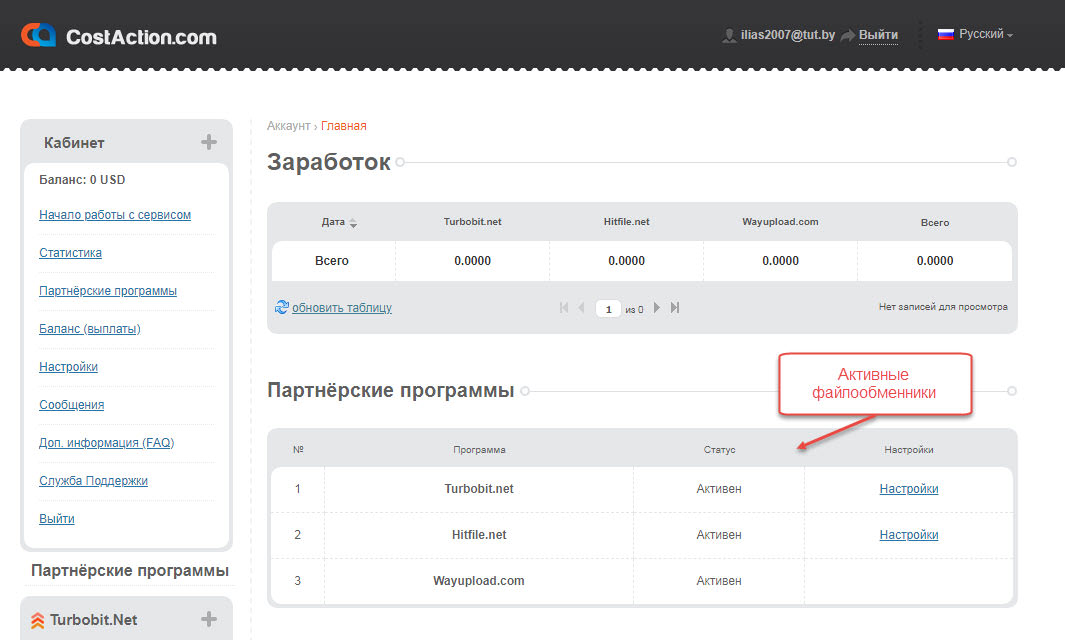Click the Активен status of Turbobit.net row
This screenshot has width=1065, height=640.
(x=719, y=488)
